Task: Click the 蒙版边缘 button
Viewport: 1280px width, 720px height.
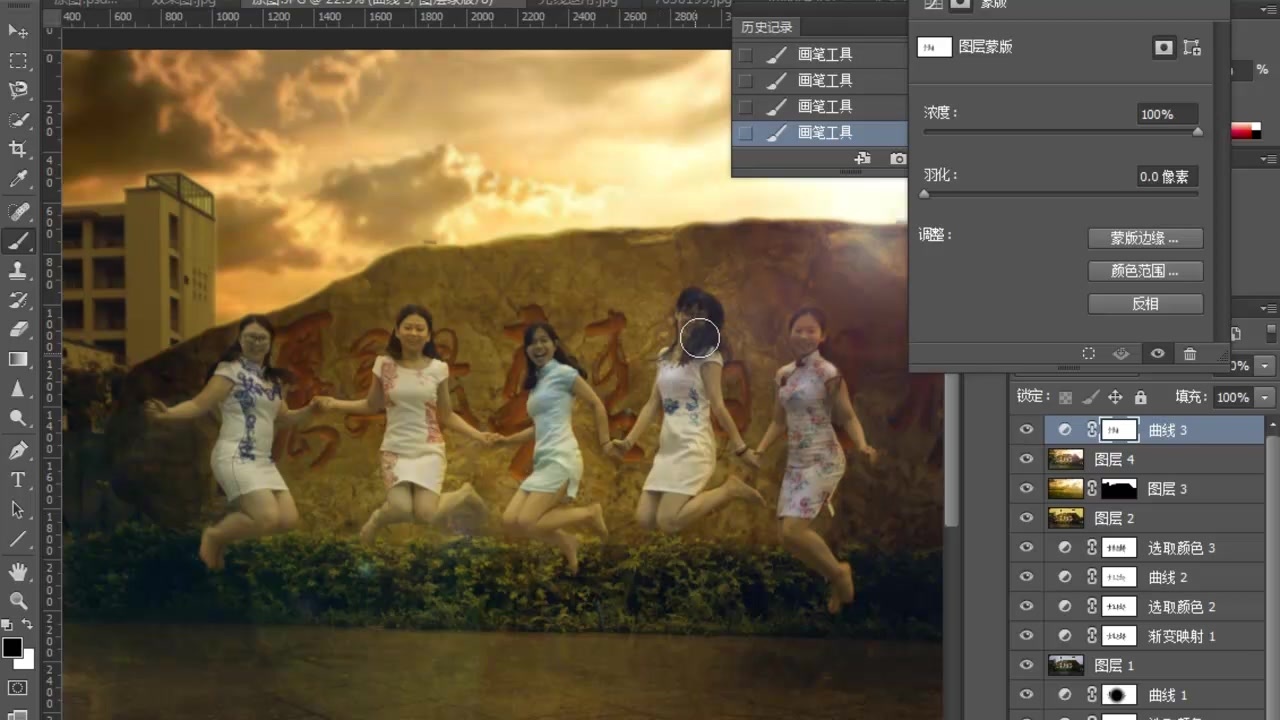Action: click(1145, 239)
